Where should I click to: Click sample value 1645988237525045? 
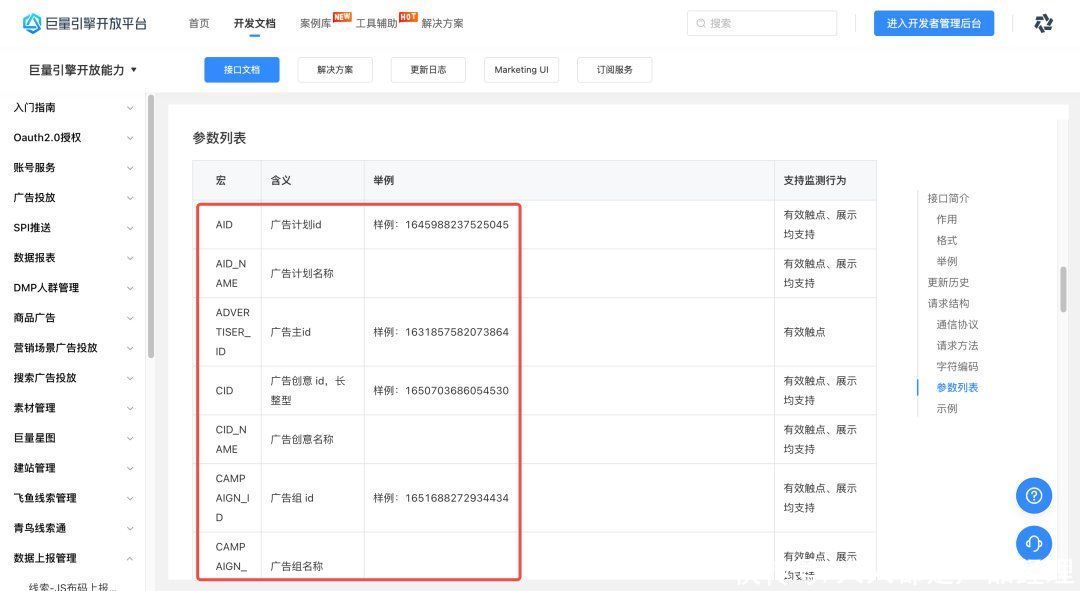tap(457, 225)
